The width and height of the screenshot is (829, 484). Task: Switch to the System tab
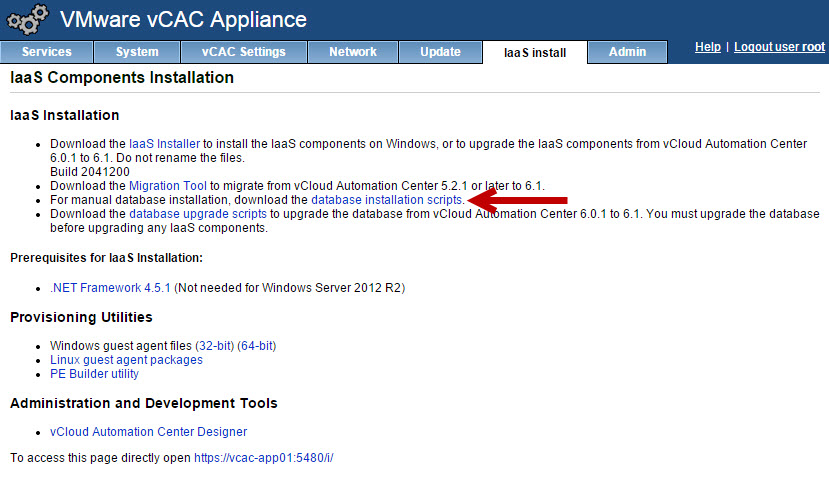click(137, 52)
